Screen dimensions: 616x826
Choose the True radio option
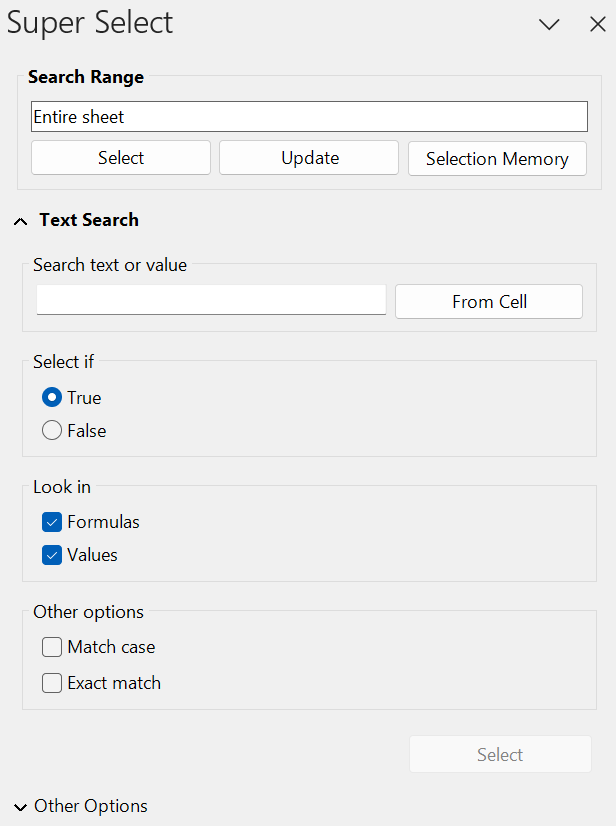tap(52, 398)
